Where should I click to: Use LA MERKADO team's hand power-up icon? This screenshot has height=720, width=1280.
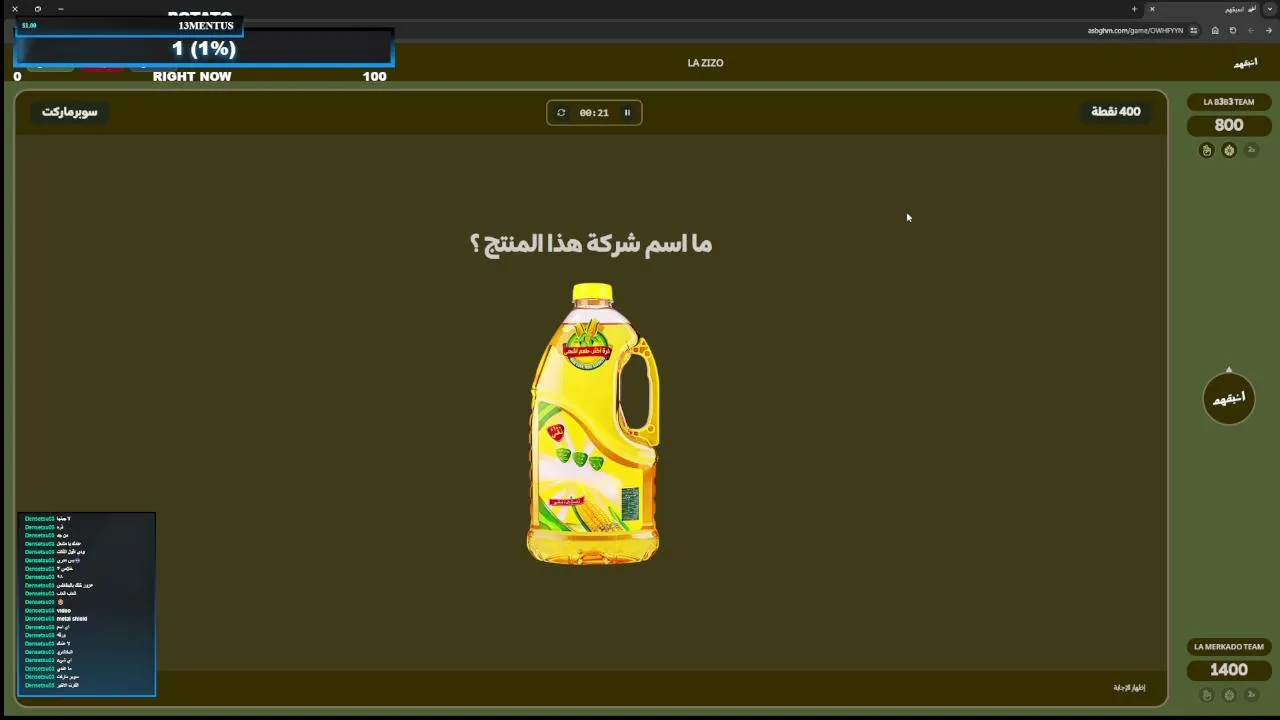point(1206,695)
